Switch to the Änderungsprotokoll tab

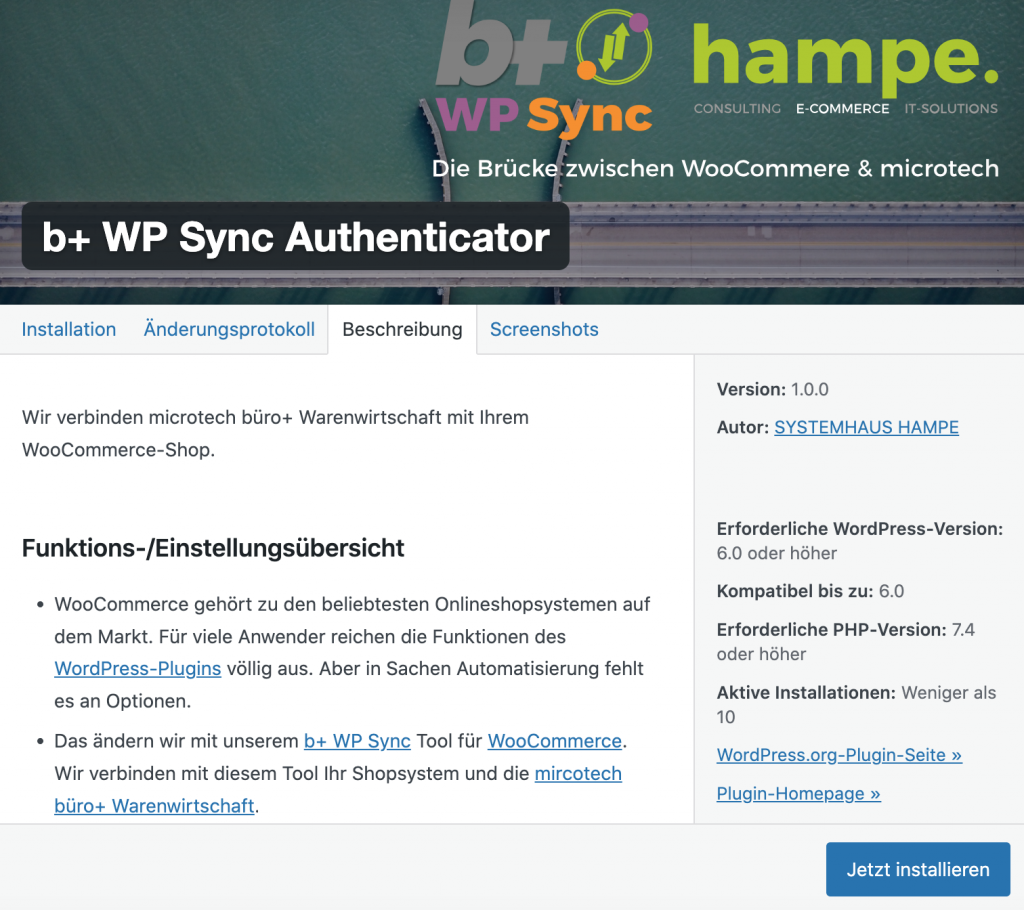tap(229, 329)
